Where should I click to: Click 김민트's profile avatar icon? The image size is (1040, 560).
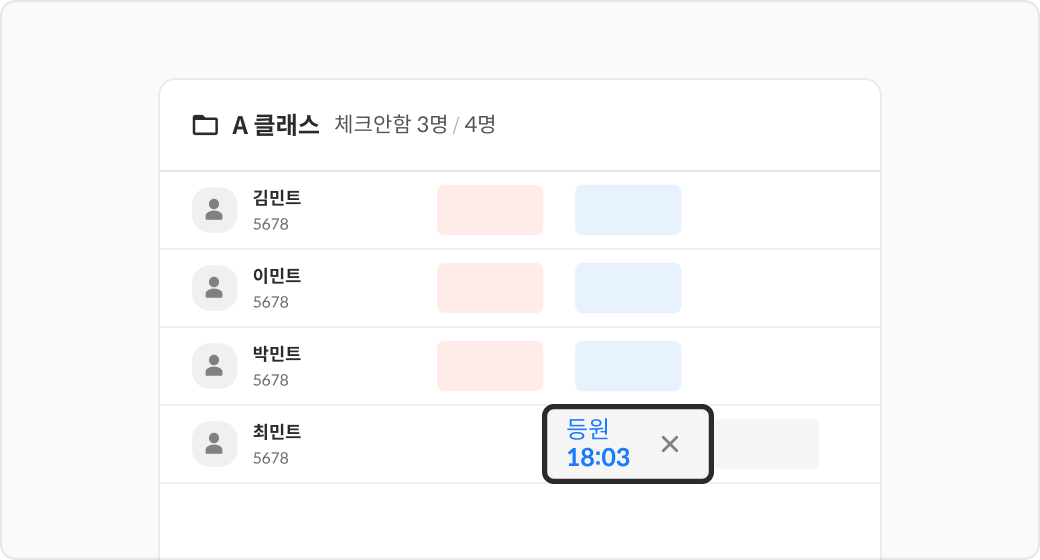(214, 210)
